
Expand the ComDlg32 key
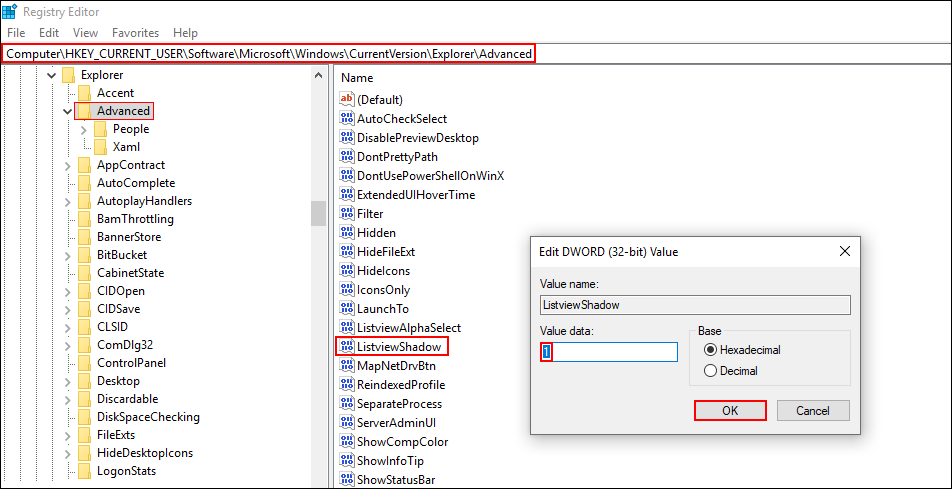(67, 345)
